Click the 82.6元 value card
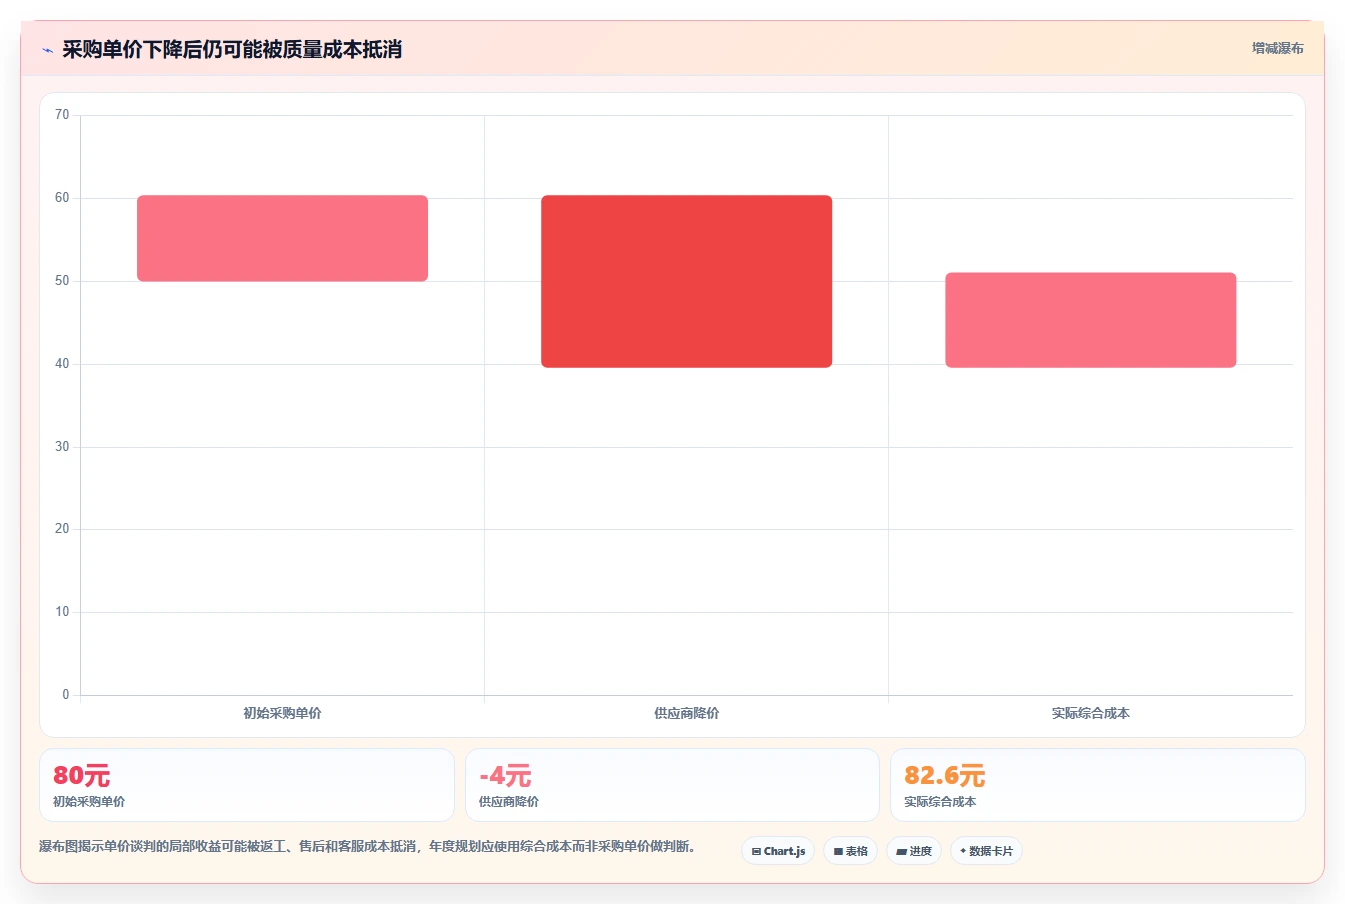1345x904 pixels. 1097,785
